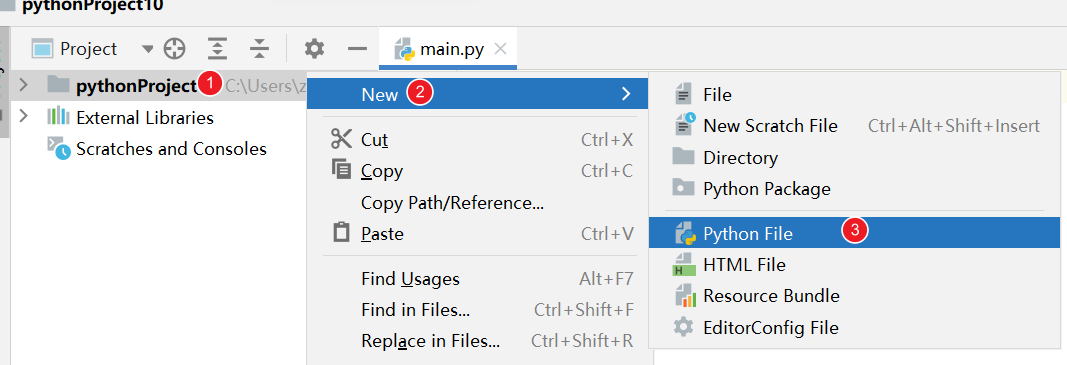The image size is (1067, 365).
Task: Expand the pythonProject folder node
Action: [x=23, y=85]
